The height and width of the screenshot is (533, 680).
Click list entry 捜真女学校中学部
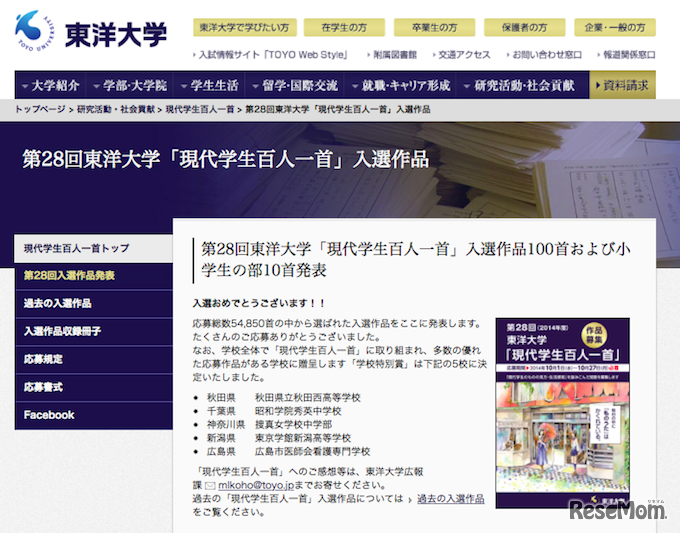[293, 425]
